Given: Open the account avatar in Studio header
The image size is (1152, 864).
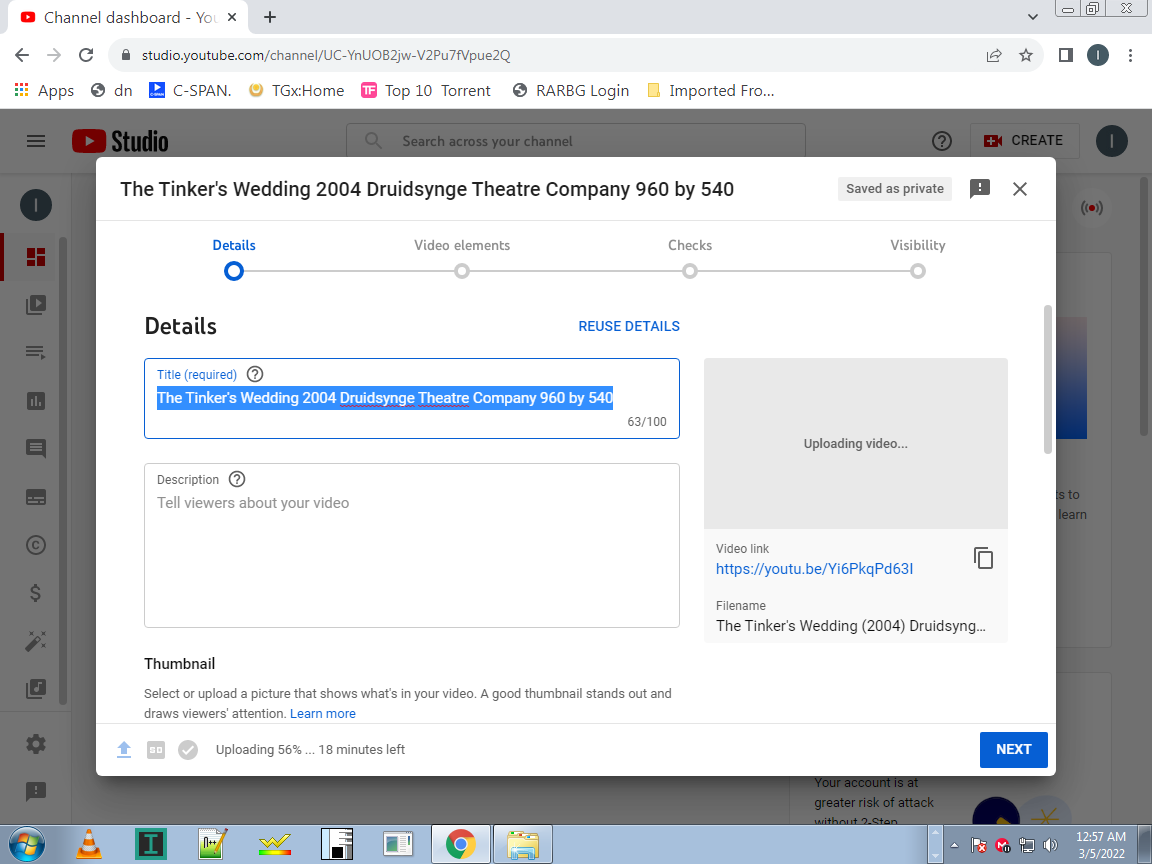Looking at the screenshot, I should point(1112,141).
